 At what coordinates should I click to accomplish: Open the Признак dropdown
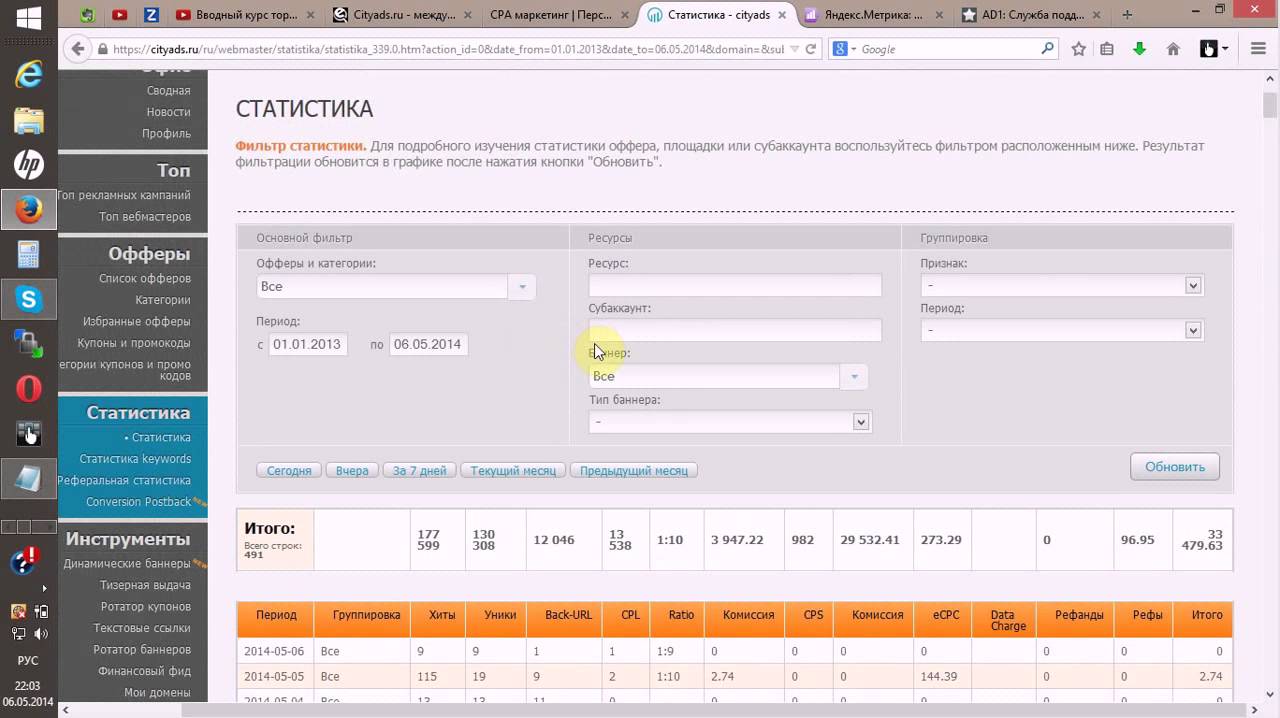pyautogui.click(x=1062, y=286)
